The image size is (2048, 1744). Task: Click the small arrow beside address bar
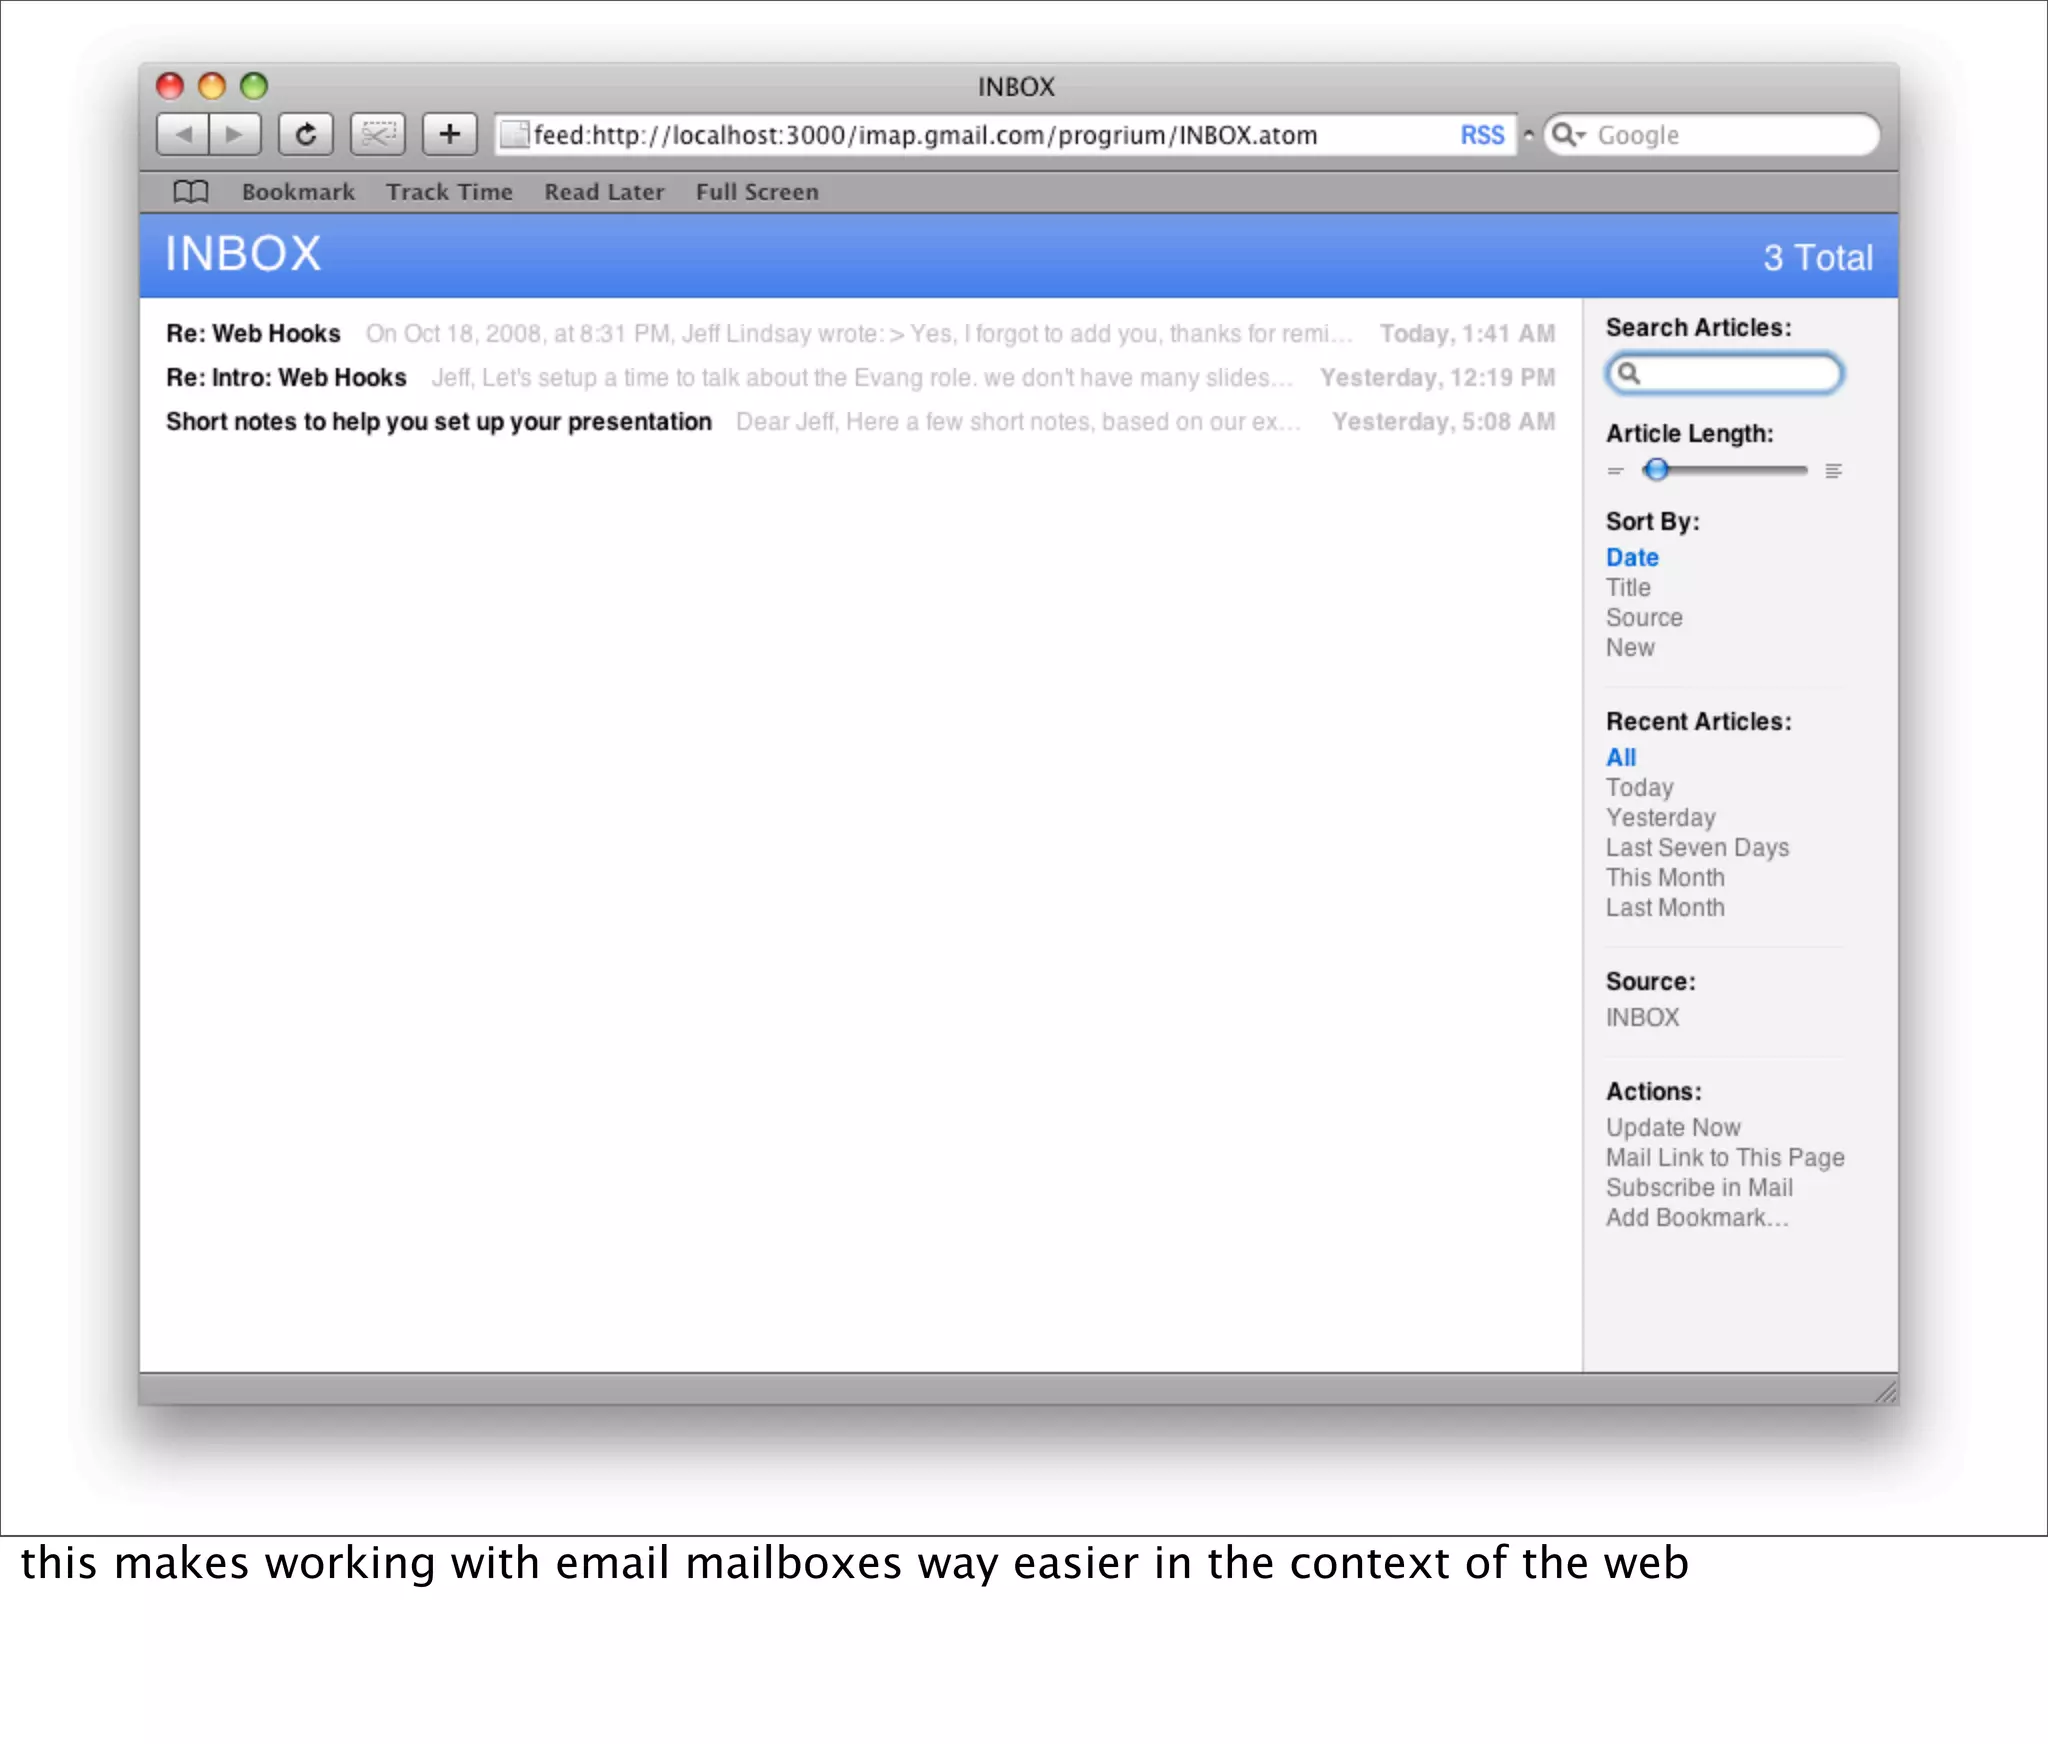(x=1528, y=134)
